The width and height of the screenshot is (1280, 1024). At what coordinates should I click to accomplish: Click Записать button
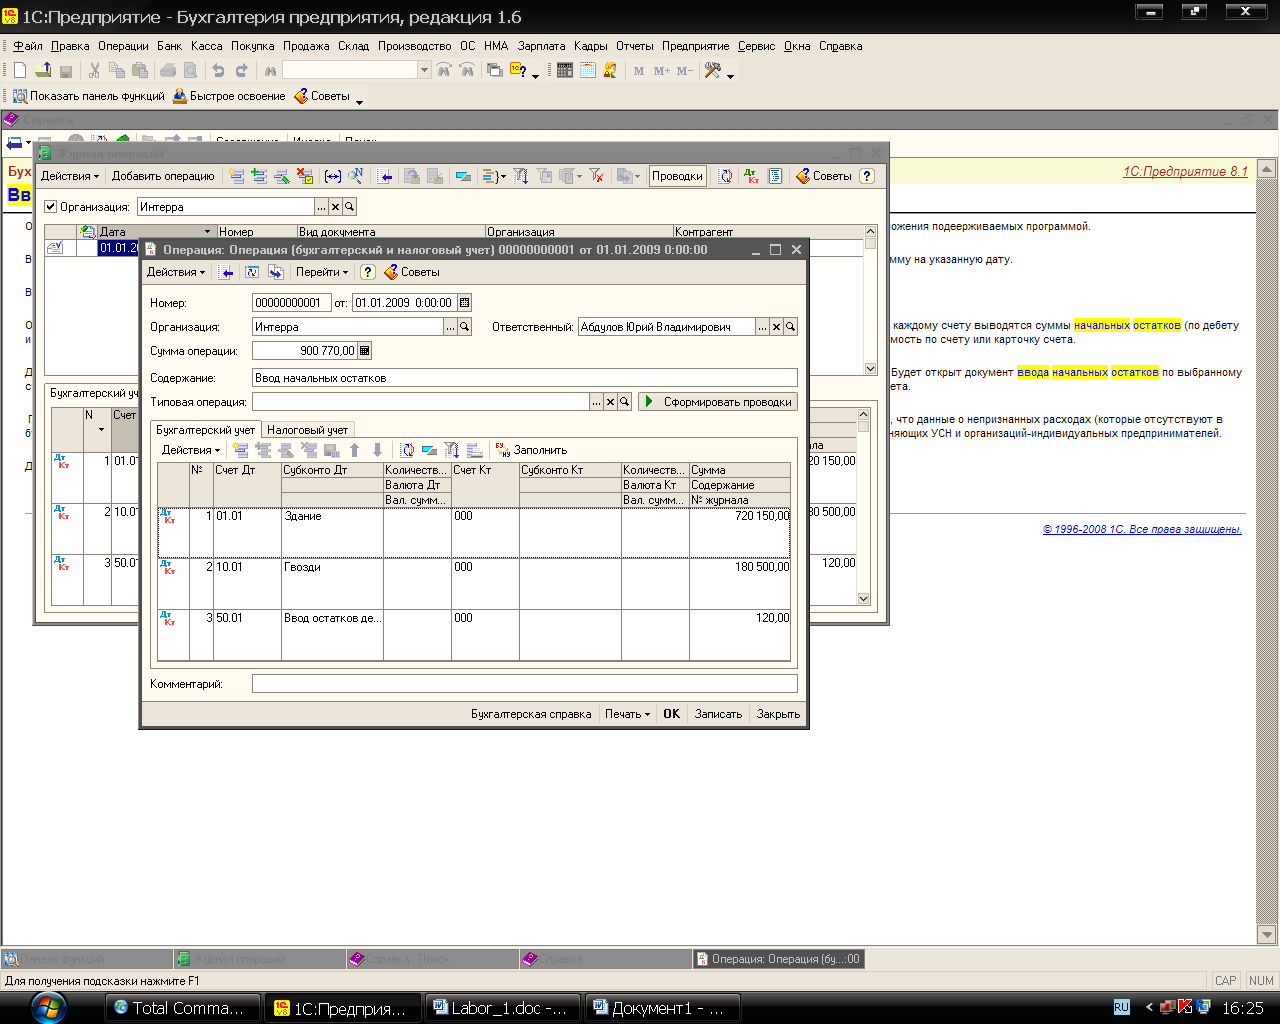[718, 714]
